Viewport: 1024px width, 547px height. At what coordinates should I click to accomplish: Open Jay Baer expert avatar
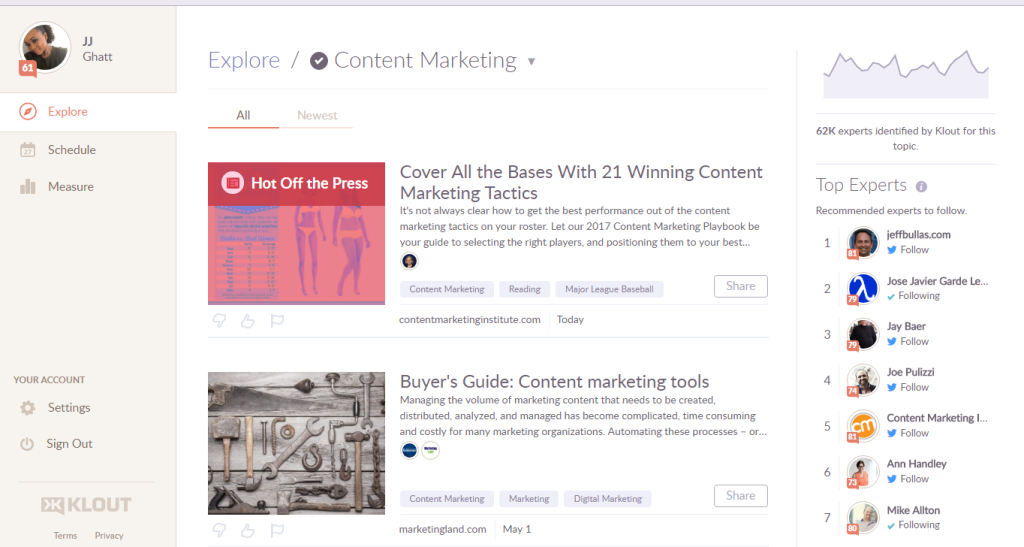tap(863, 334)
